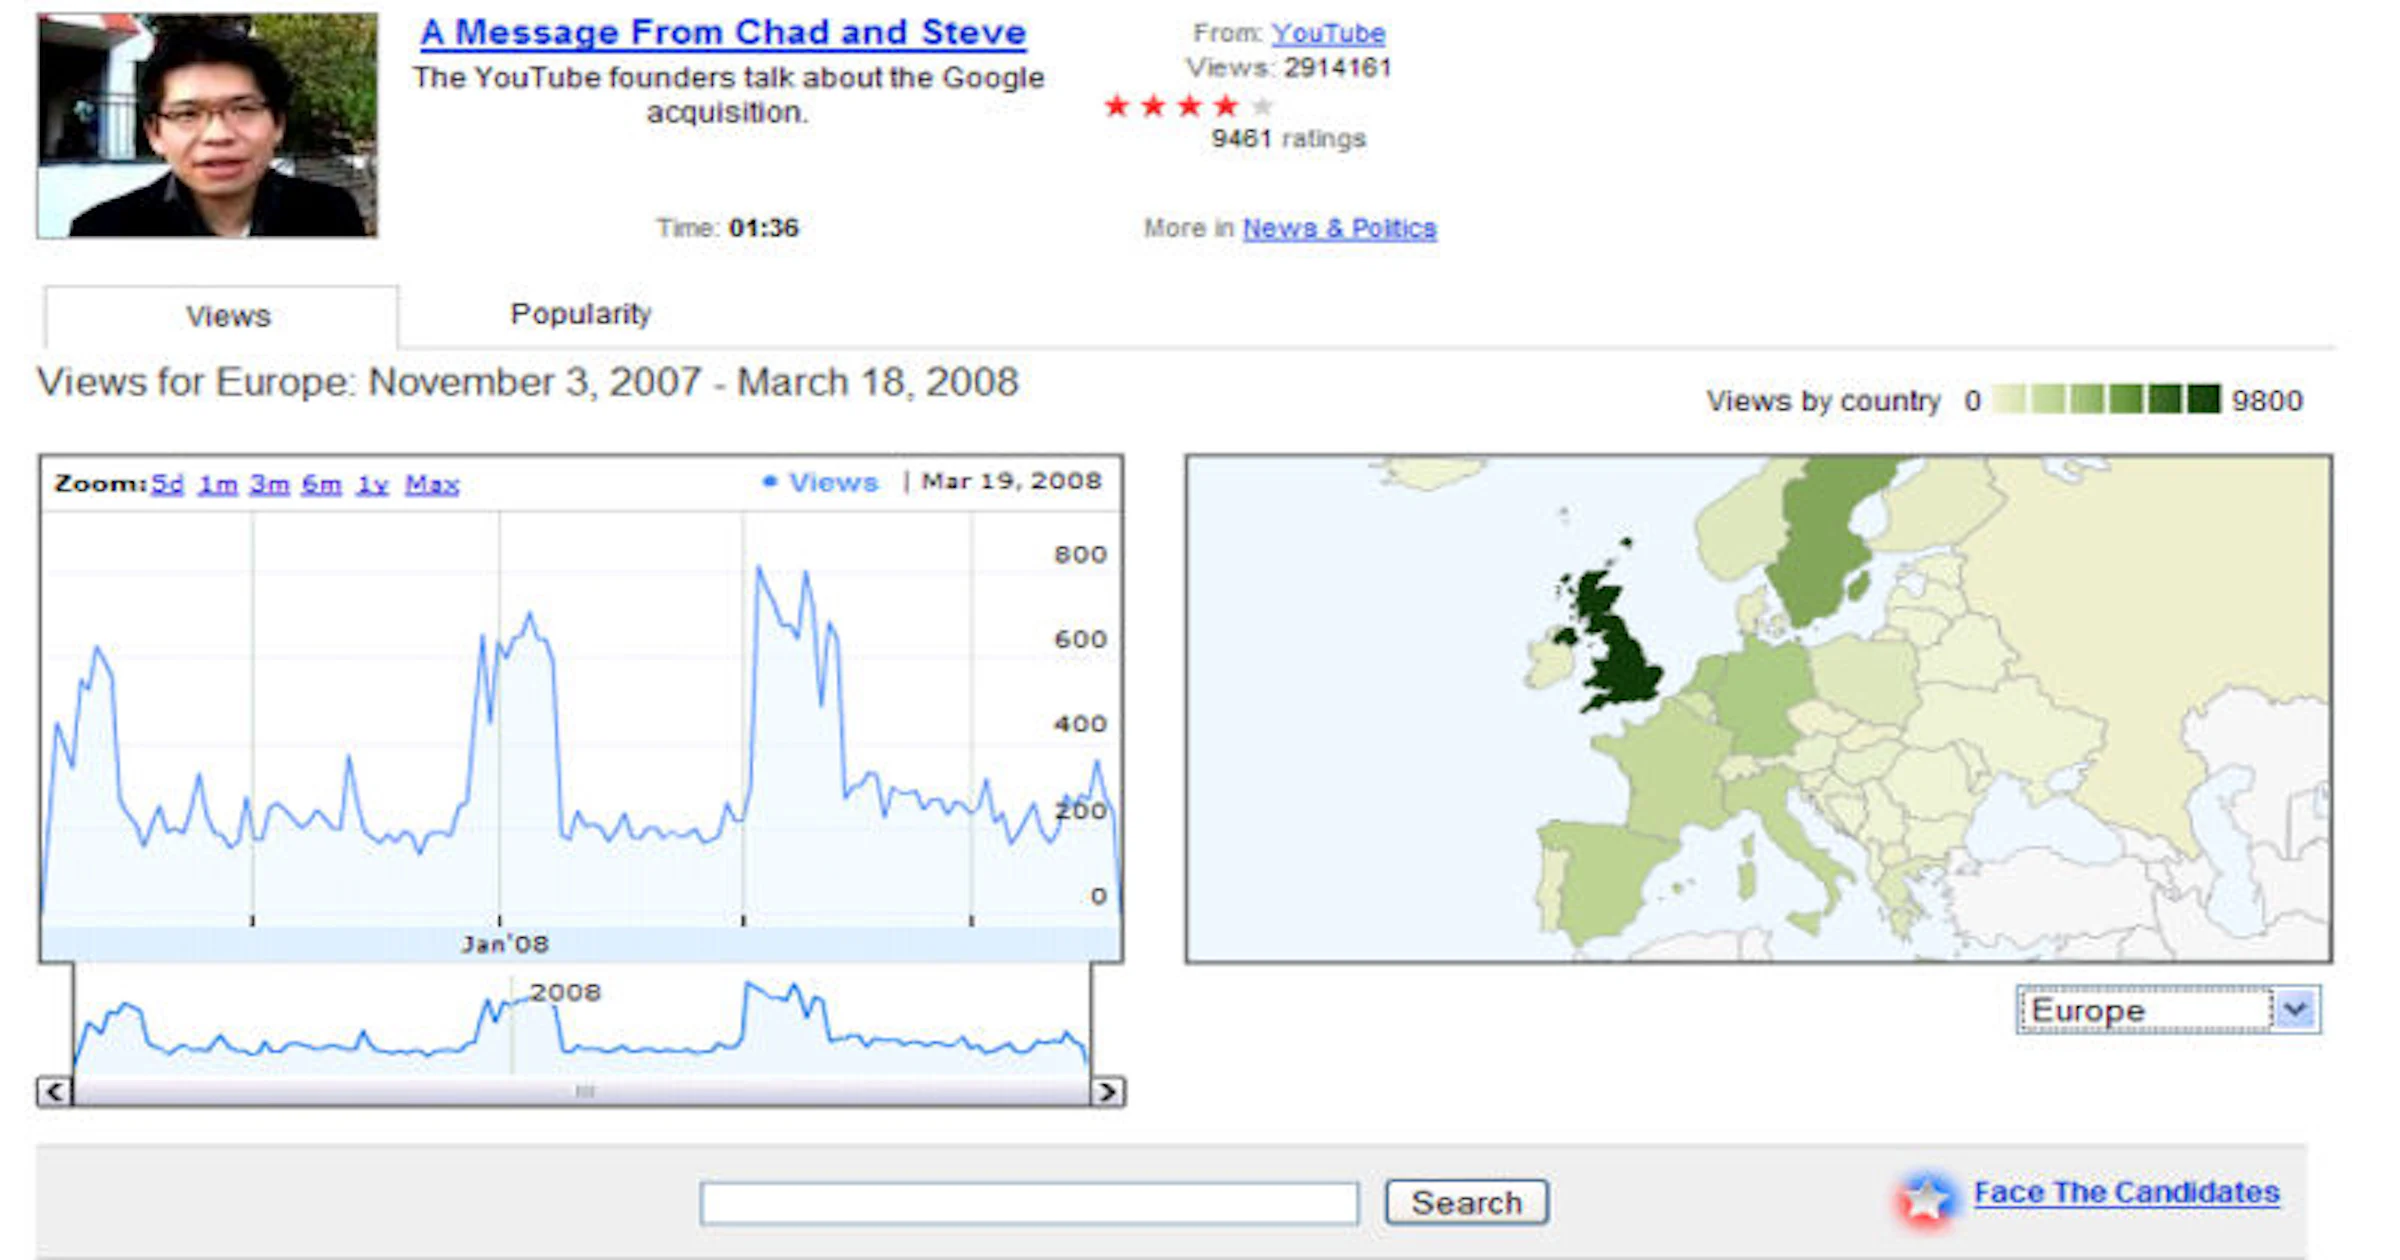Click Germany on the Europe map
2400x1260 pixels.
pos(1765,695)
